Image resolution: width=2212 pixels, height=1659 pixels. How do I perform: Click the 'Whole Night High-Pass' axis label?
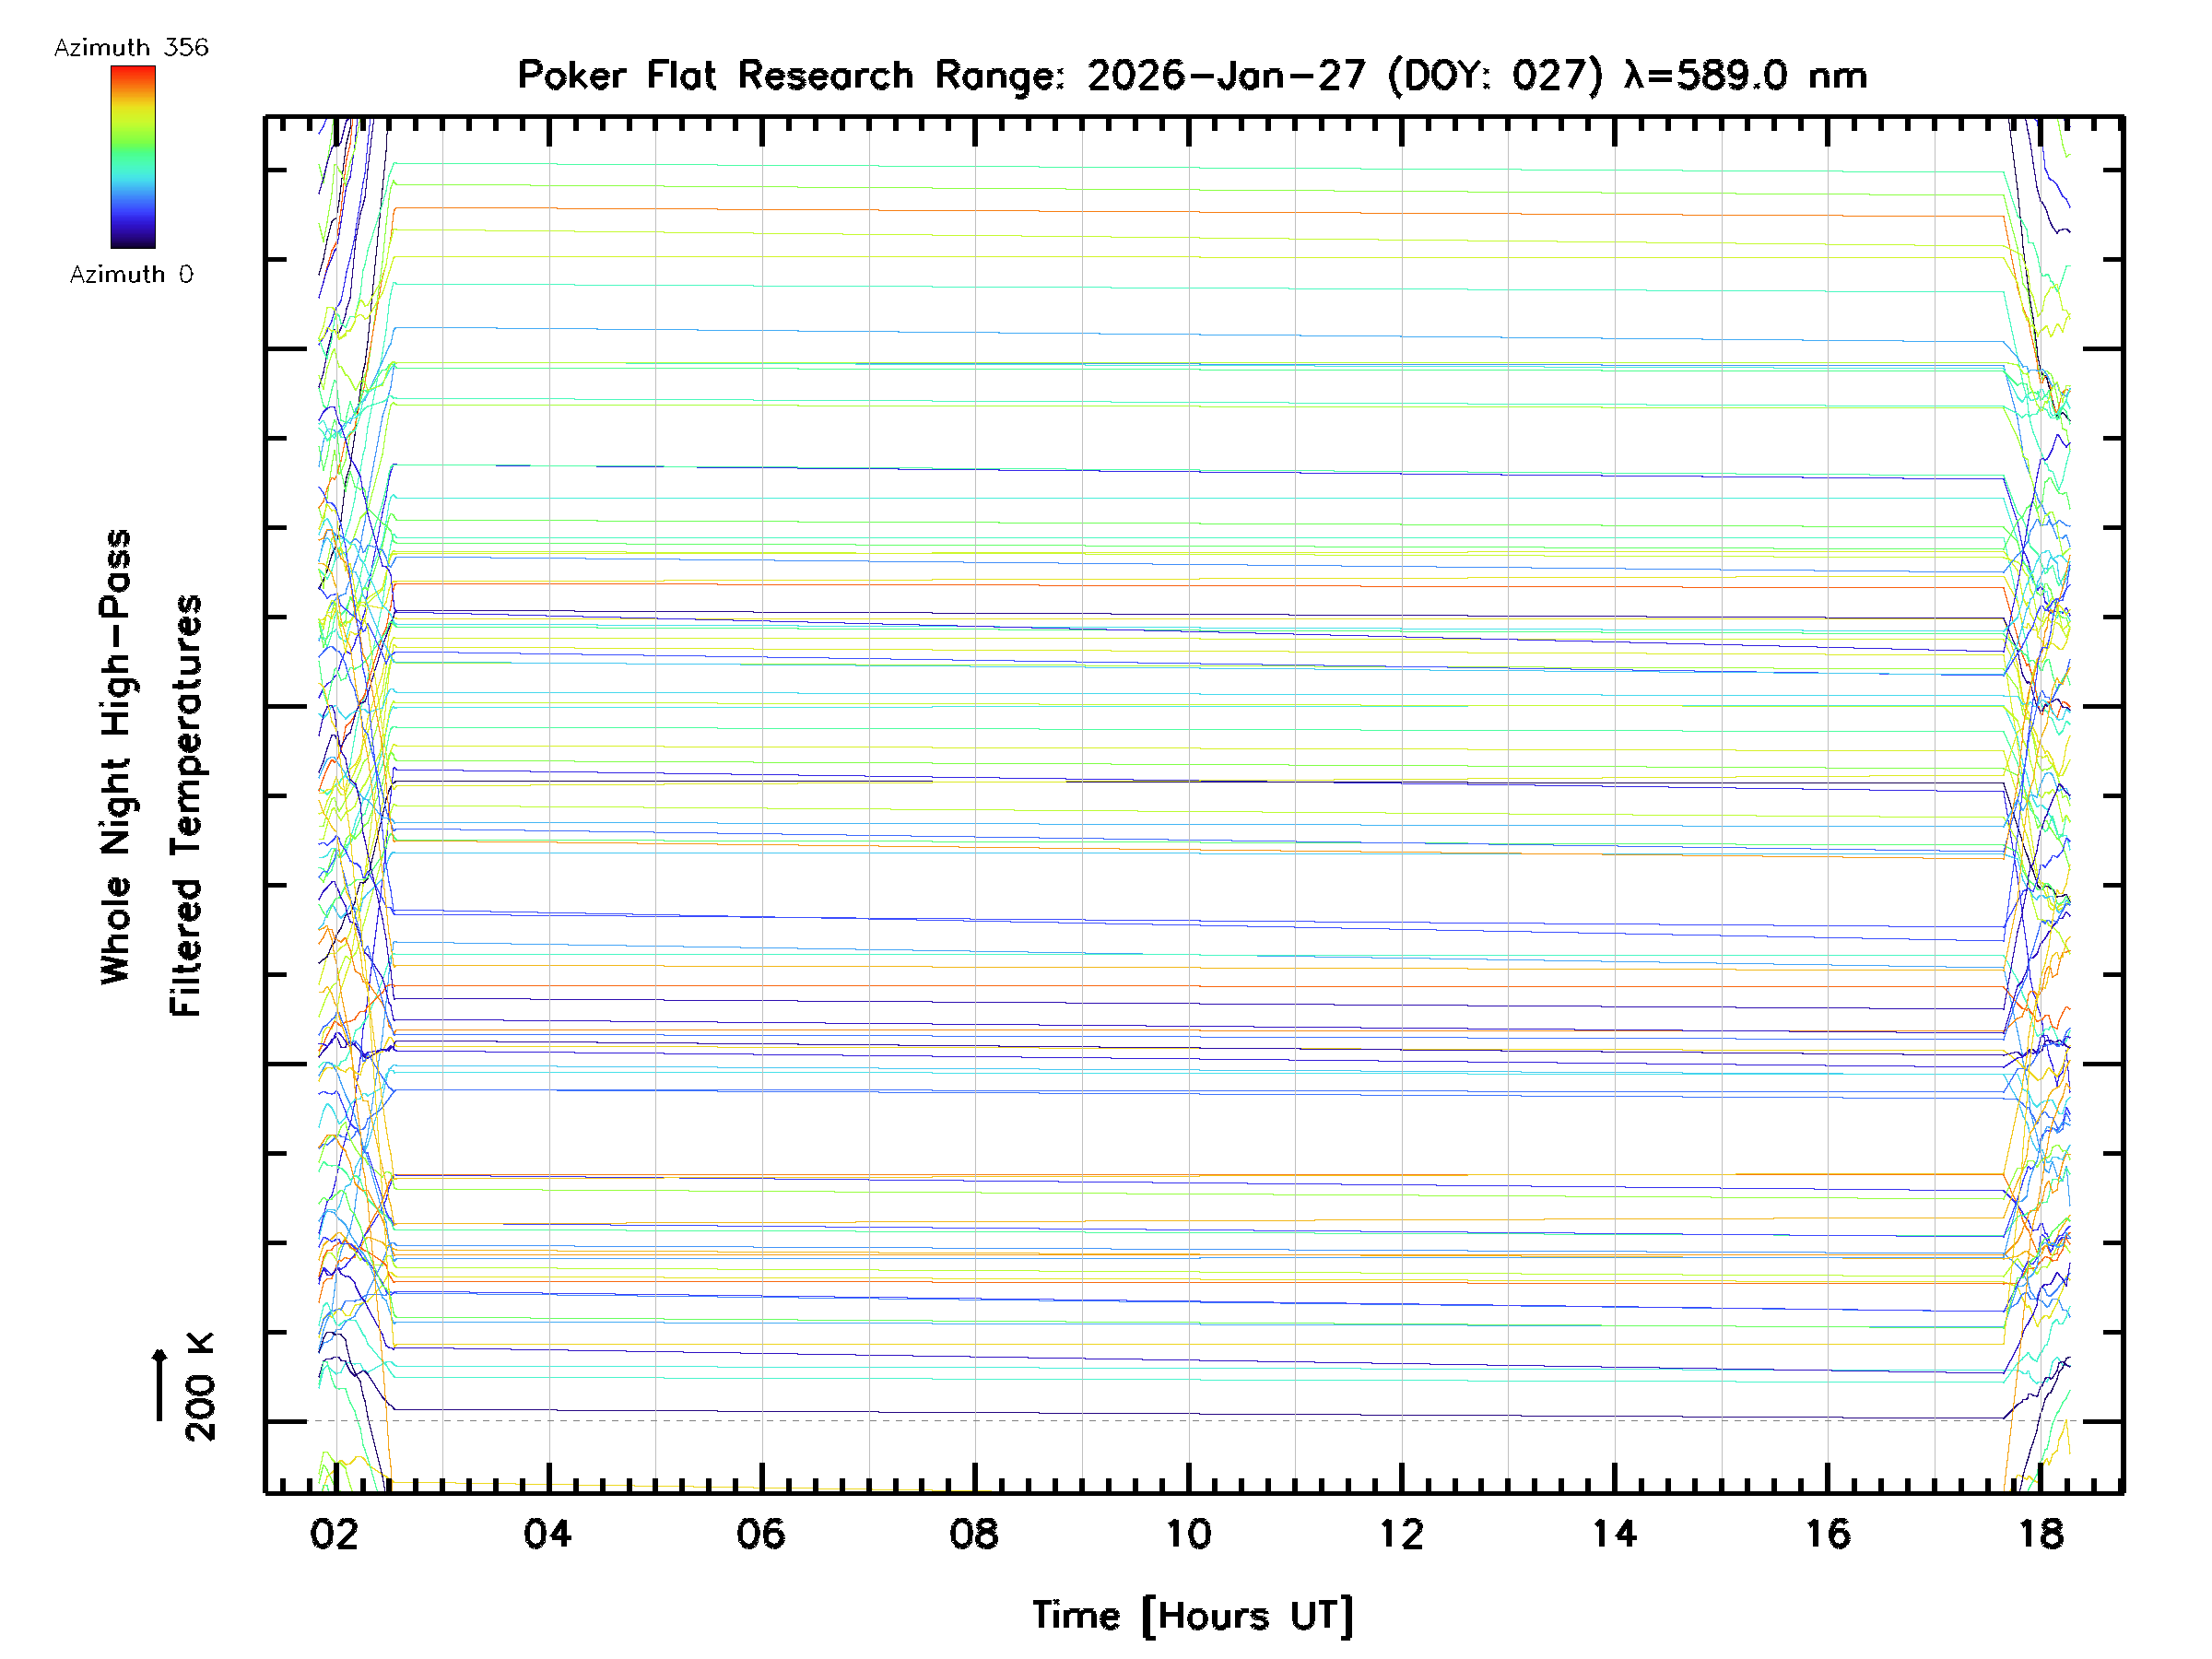tap(116, 756)
